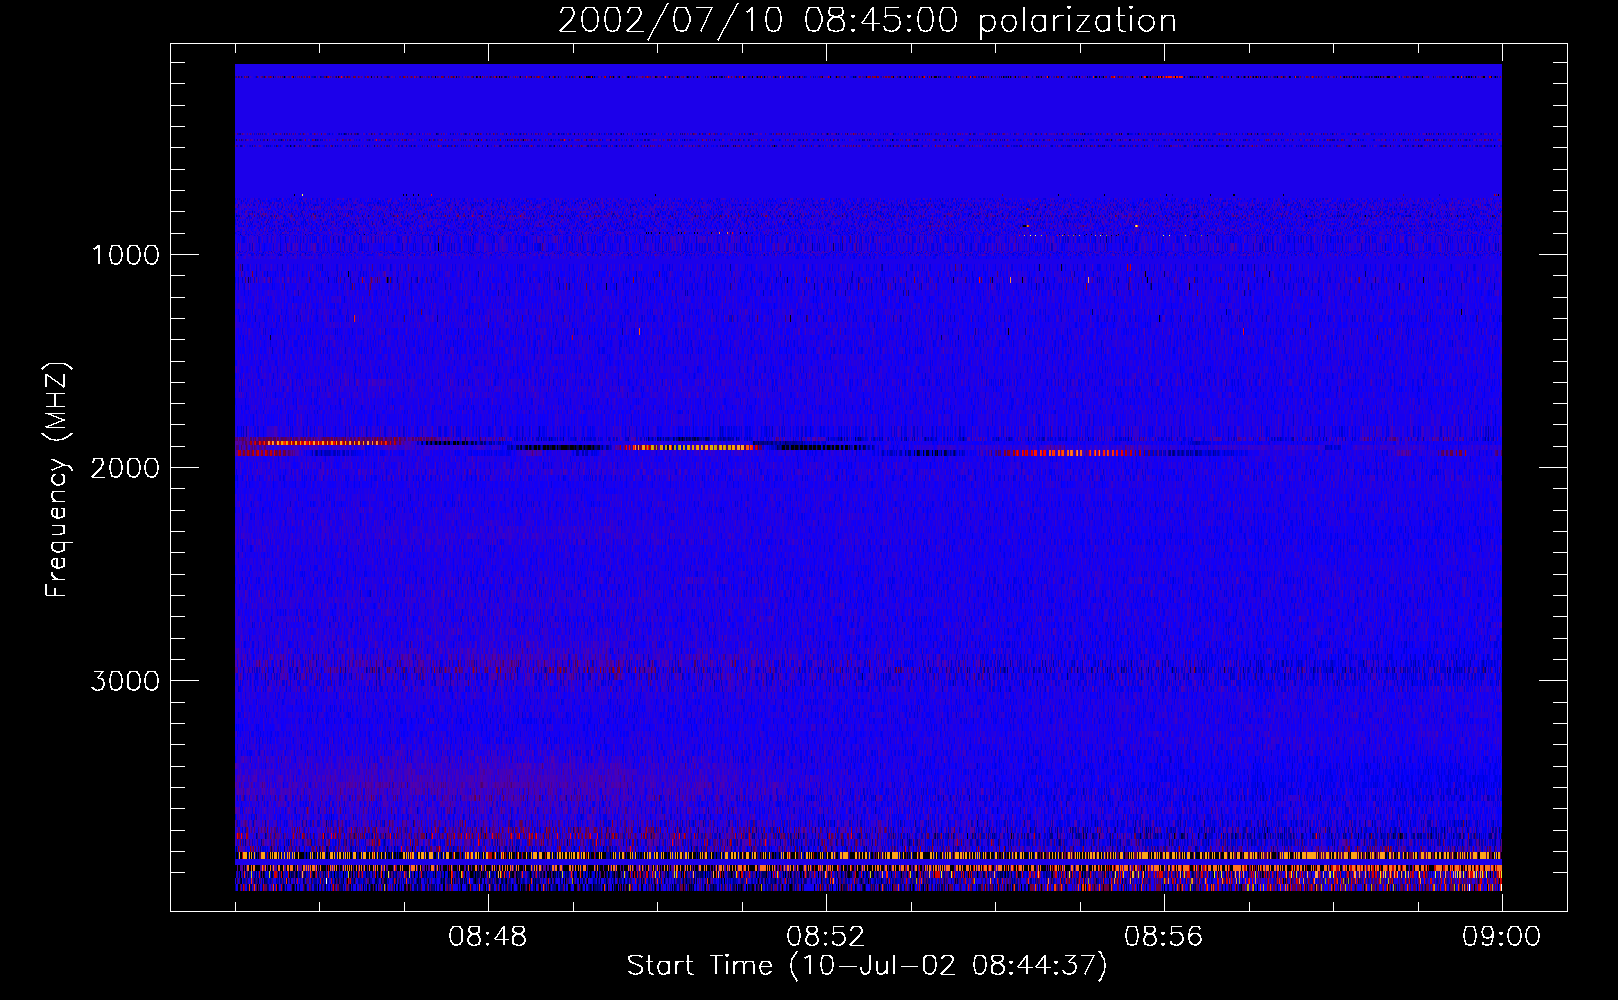The height and width of the screenshot is (1000, 1618).
Task: Click the 08:52 time tick label
Action: (x=826, y=937)
